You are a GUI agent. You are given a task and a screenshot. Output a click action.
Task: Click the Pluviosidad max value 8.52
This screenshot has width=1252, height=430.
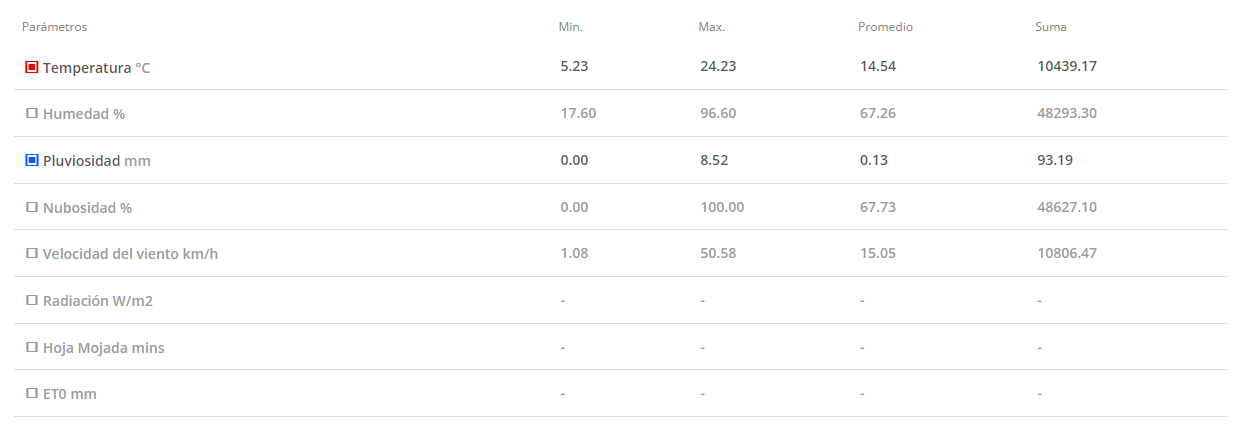point(714,160)
